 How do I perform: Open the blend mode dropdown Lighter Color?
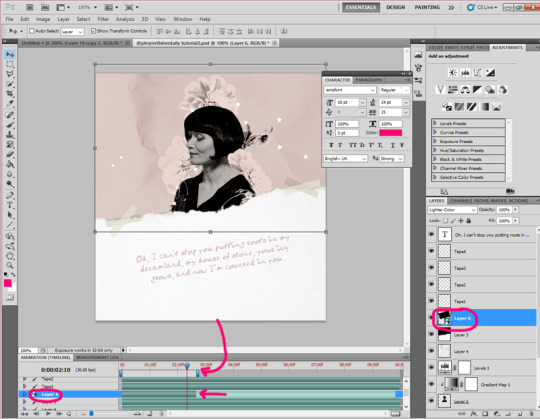pos(452,210)
